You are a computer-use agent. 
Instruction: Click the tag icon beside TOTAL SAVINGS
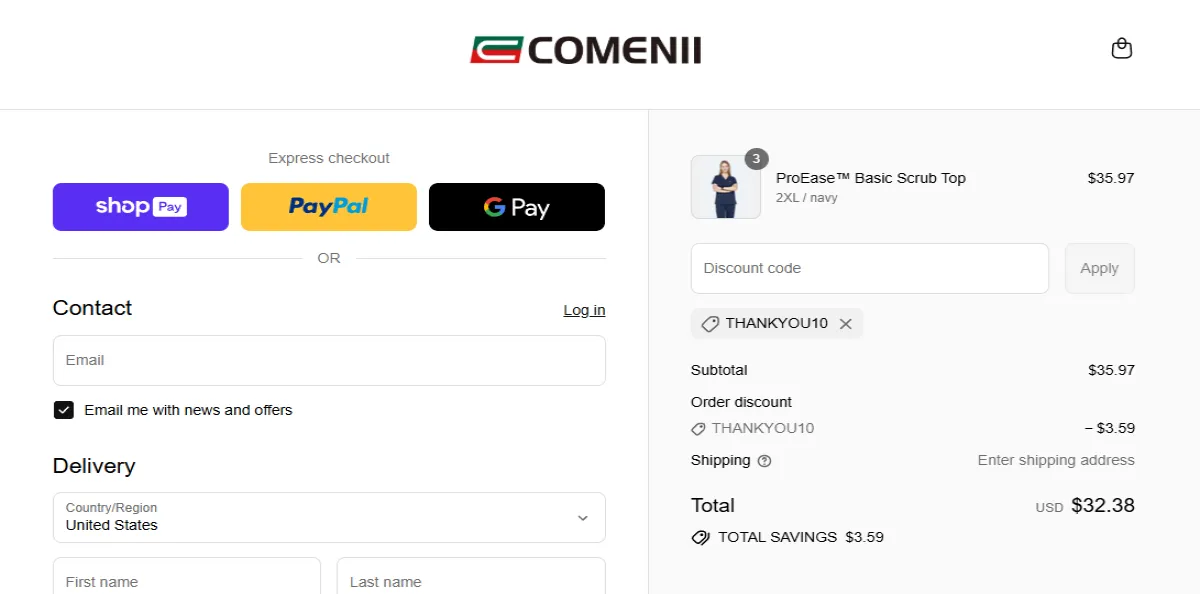click(700, 537)
